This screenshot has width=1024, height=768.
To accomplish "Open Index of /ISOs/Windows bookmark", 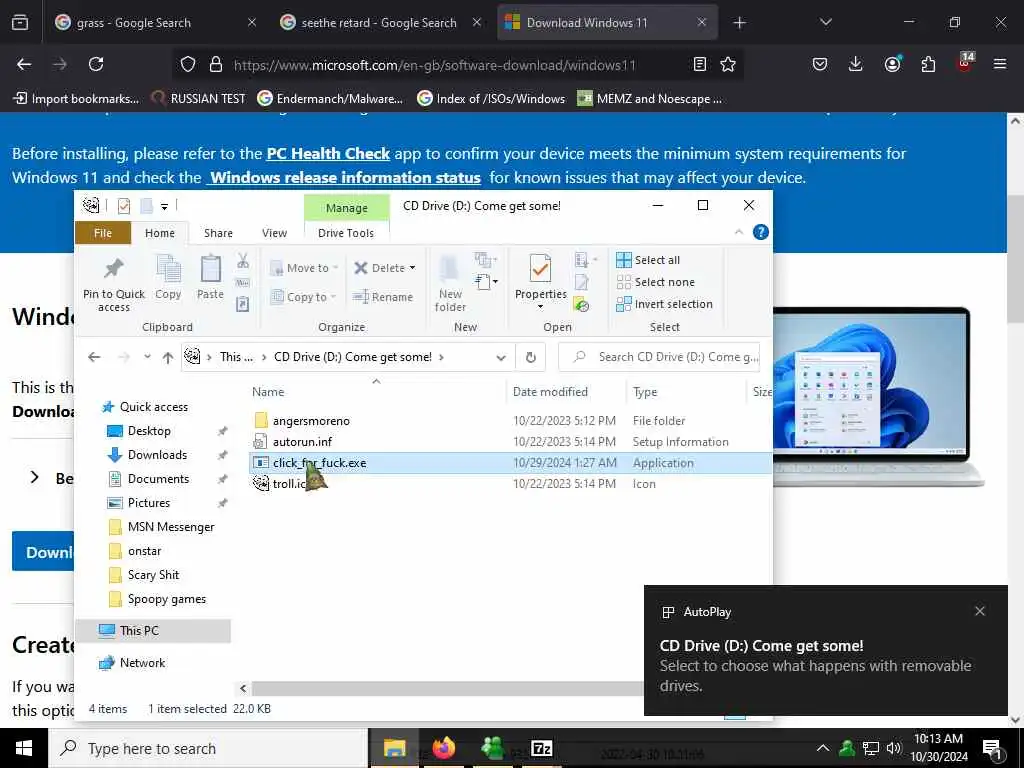I will pyautogui.click(x=491, y=99).
